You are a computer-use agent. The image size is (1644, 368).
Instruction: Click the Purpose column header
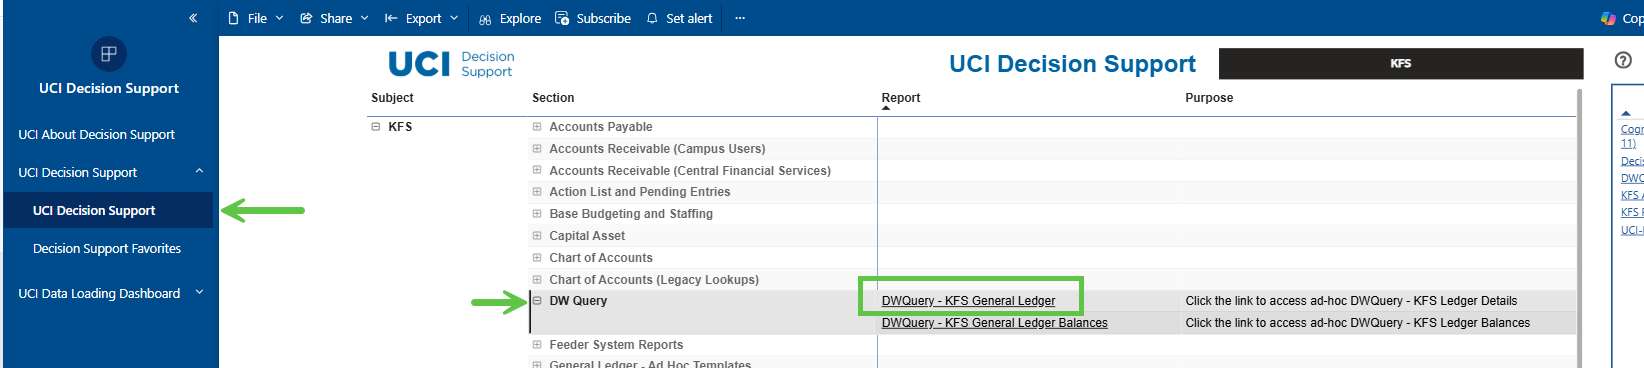(x=1209, y=98)
